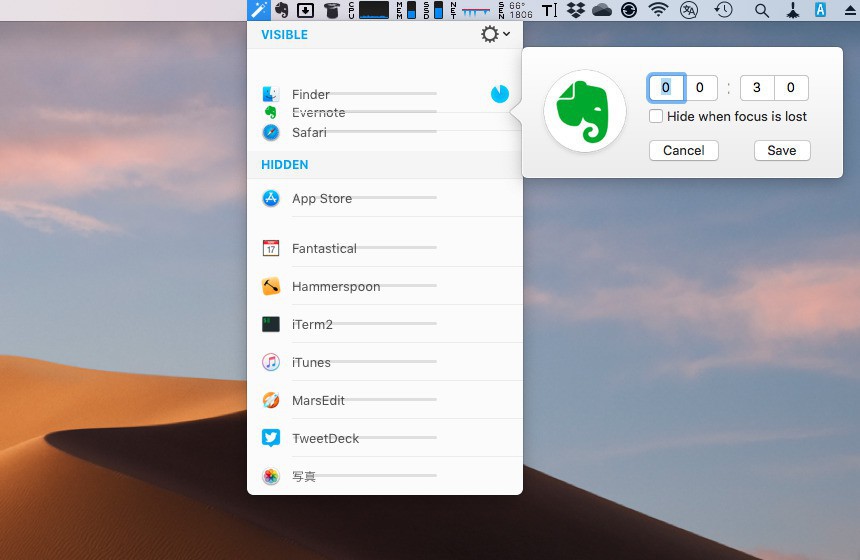Click the magic wand menu bar icon
The width and height of the screenshot is (860, 560).
tap(258, 10)
